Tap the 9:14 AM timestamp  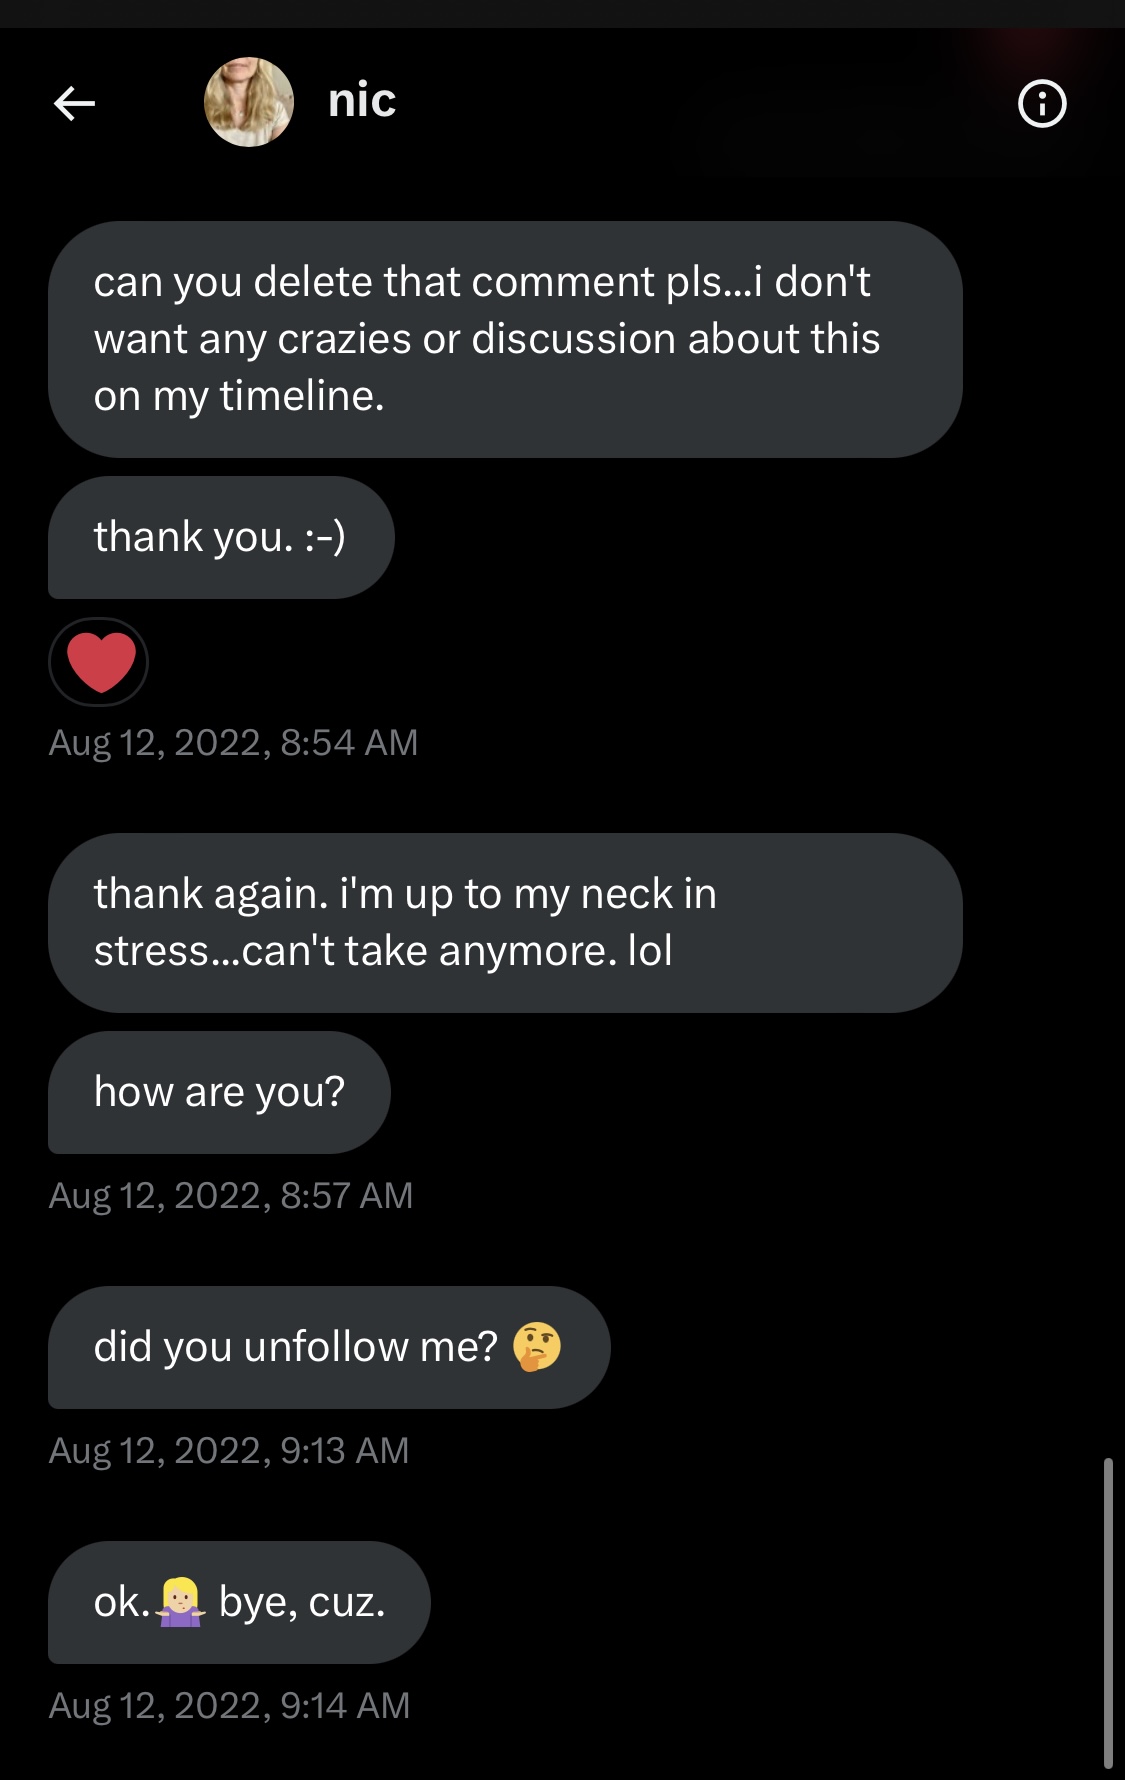[229, 1706]
